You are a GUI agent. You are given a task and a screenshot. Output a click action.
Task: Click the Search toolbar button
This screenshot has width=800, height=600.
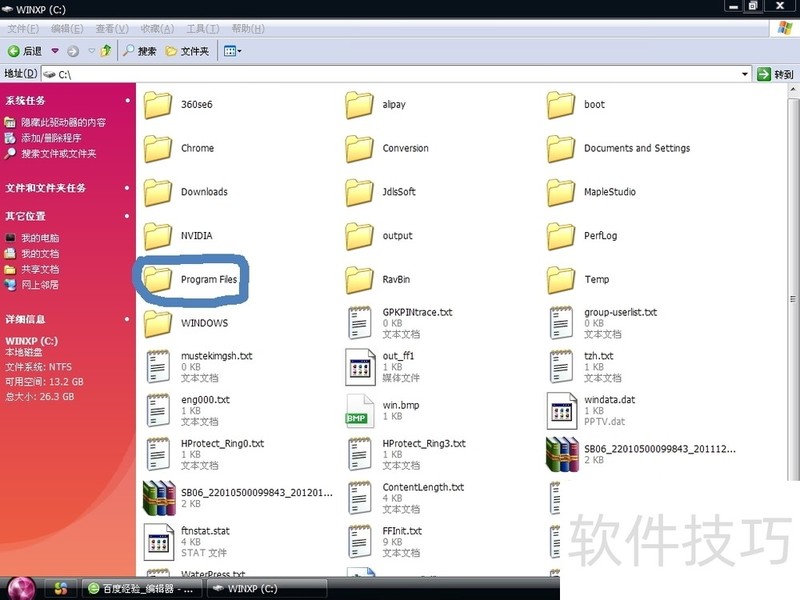click(139, 51)
